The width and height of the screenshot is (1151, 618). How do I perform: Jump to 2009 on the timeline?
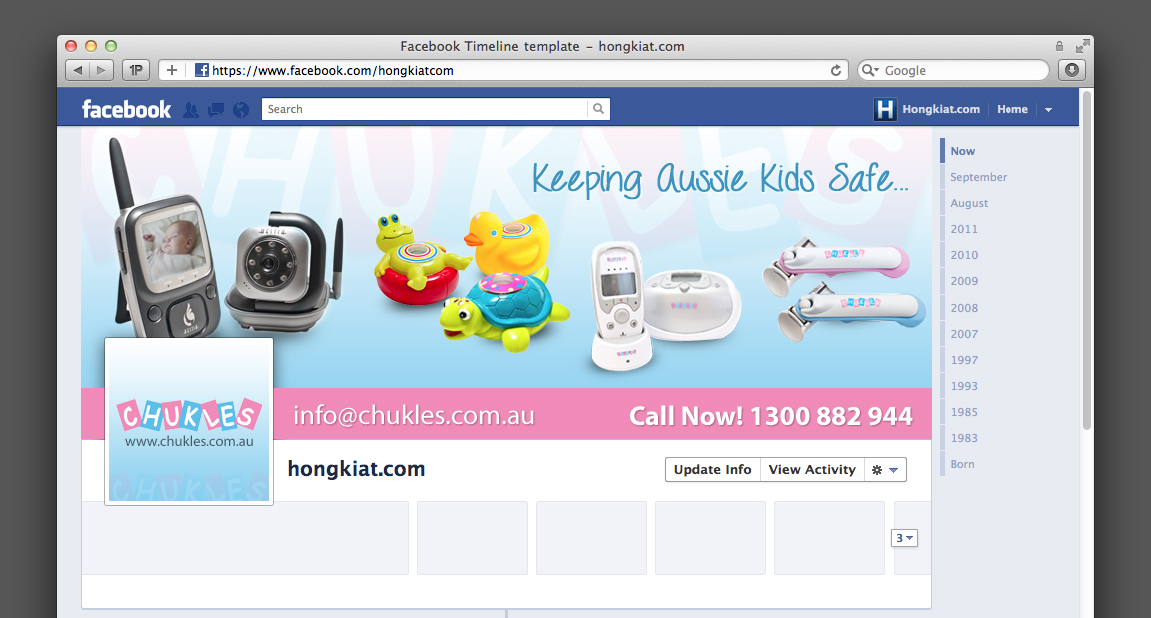(x=964, y=281)
